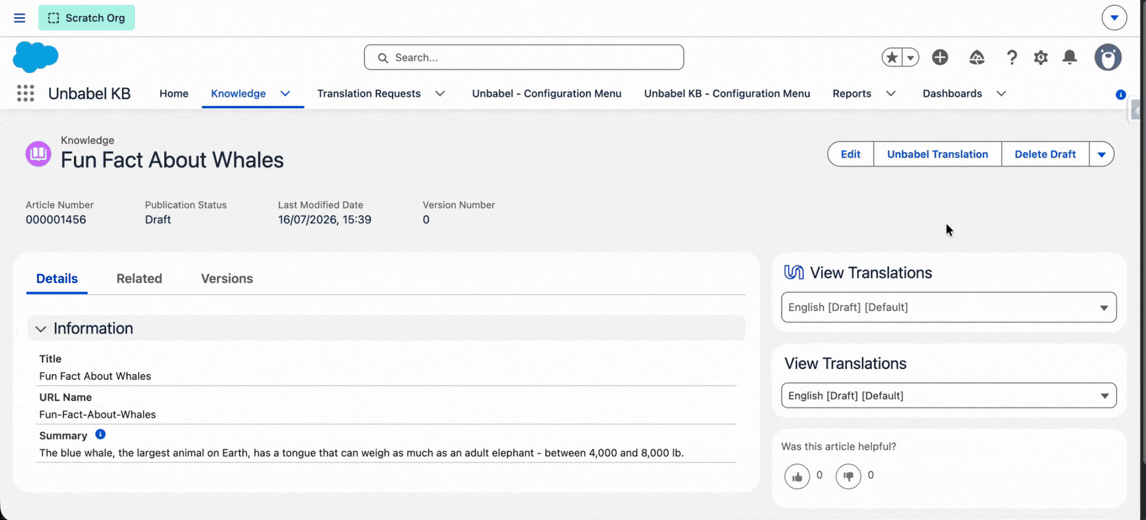
Task: Click the blue whale summary text
Action: coord(361,453)
